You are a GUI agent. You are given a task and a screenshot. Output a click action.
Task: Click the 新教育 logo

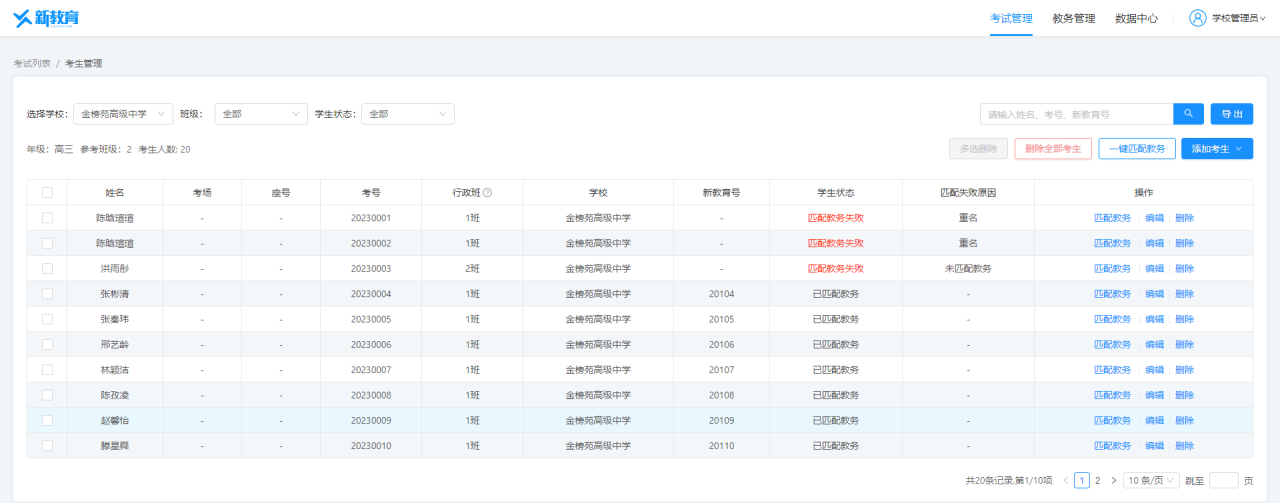tap(46, 18)
